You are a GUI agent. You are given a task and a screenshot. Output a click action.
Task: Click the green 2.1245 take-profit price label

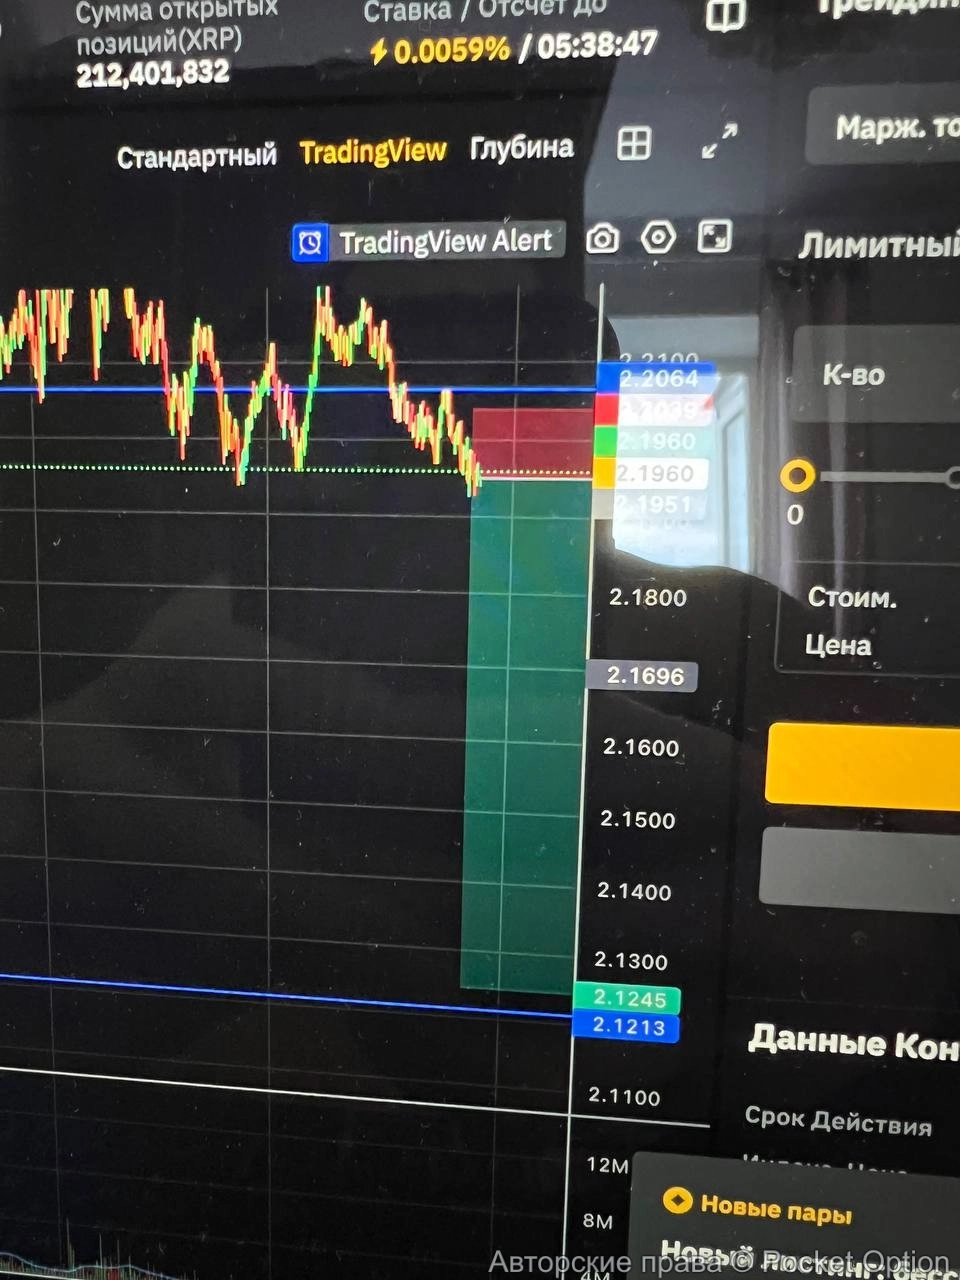coord(628,998)
